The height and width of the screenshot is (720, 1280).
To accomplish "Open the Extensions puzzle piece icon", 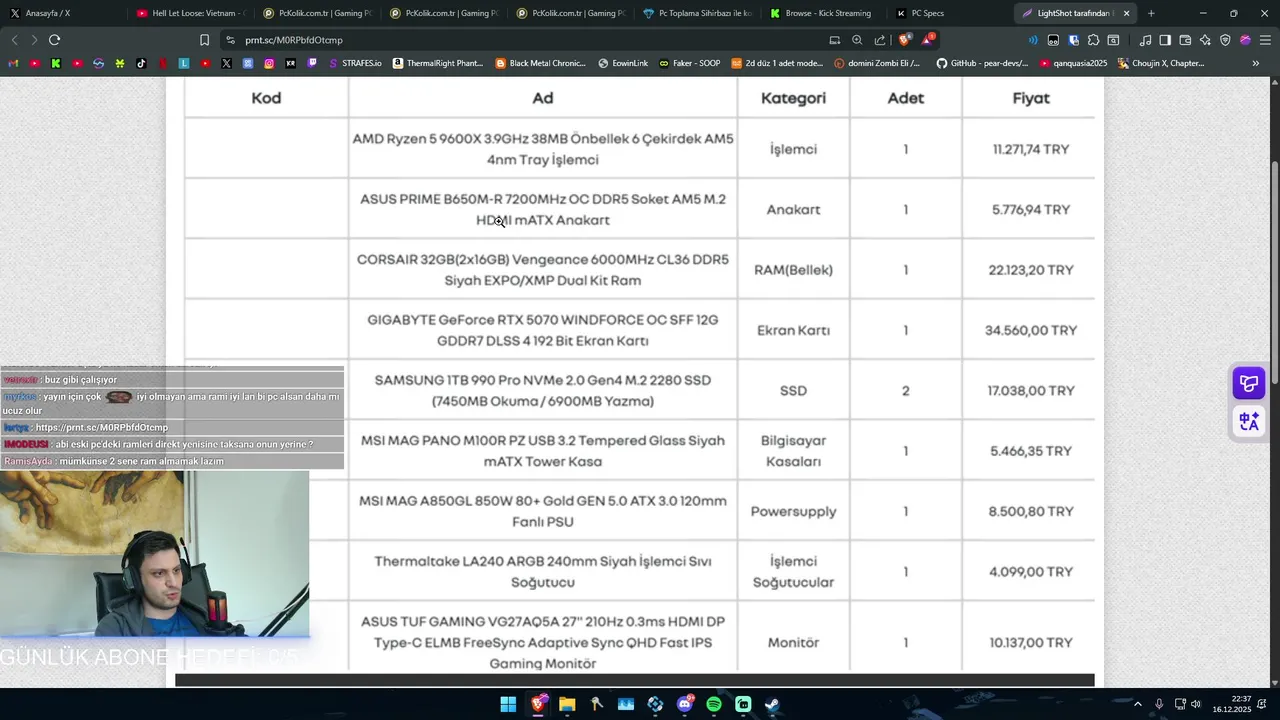I will pyautogui.click(x=1093, y=40).
